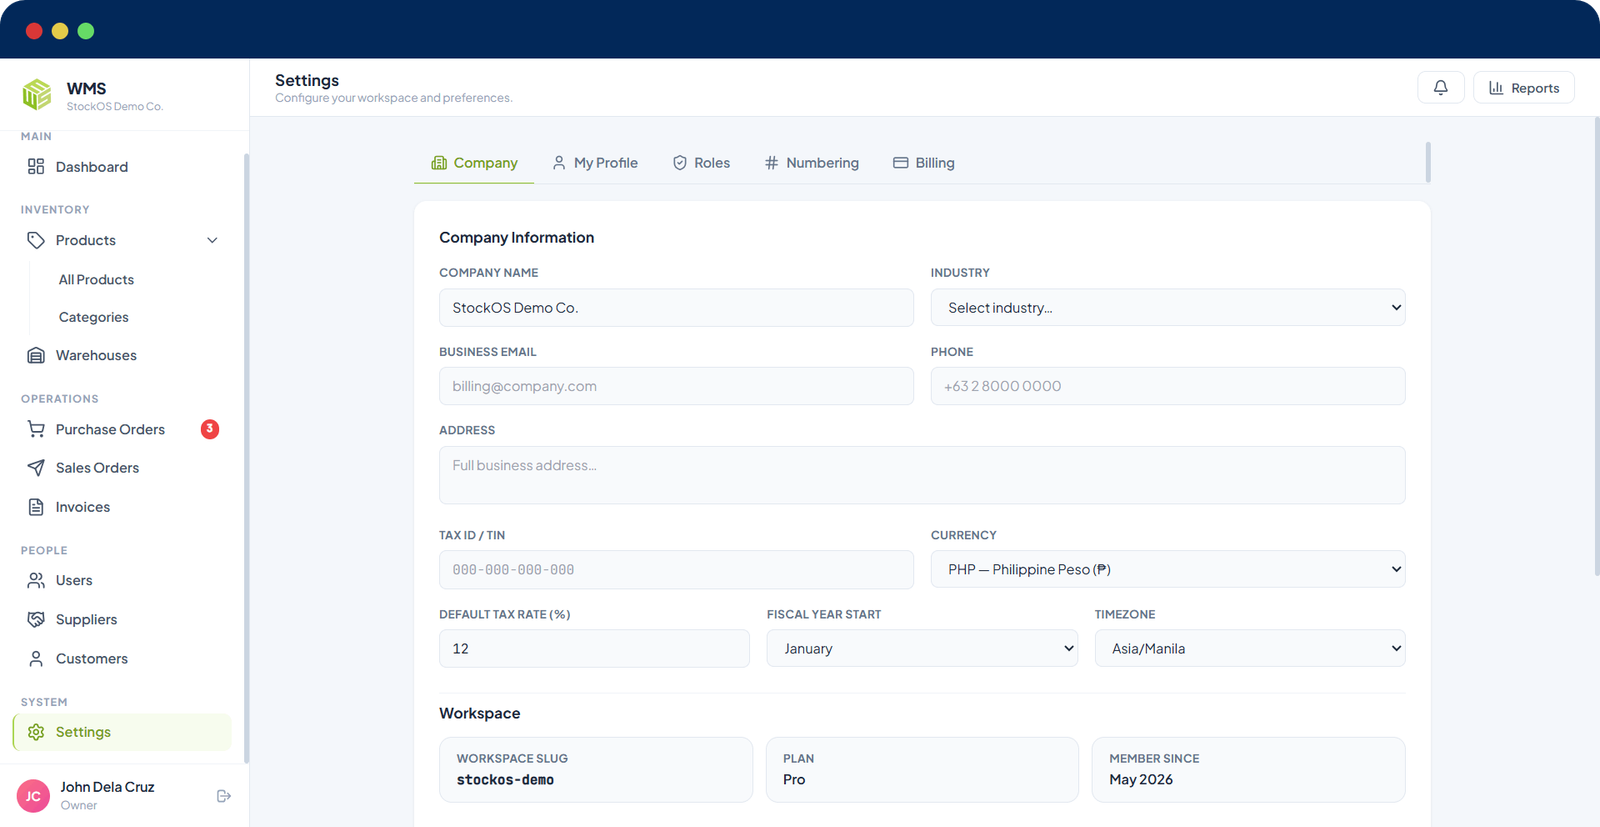This screenshot has height=827, width=1600.
Task: Click the Settings gear icon in sidebar
Action: tap(36, 732)
